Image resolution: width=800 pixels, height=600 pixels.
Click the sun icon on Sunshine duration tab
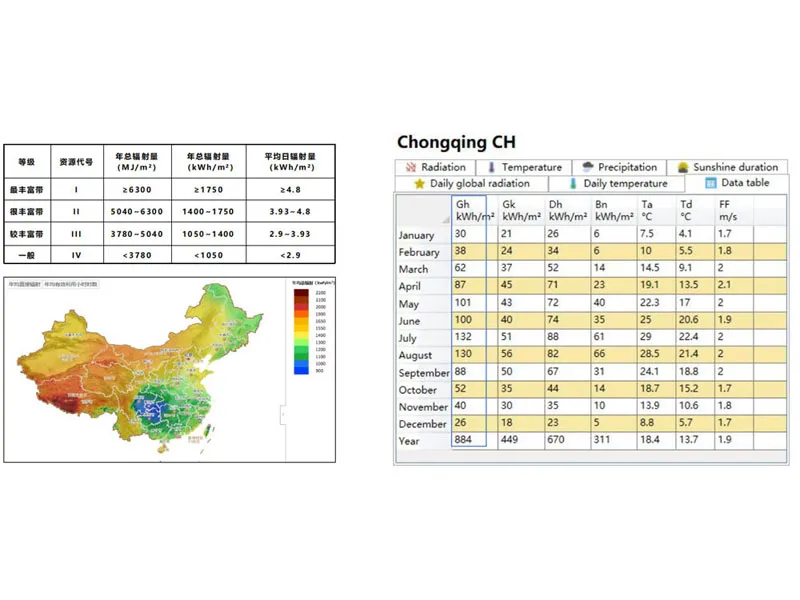click(682, 167)
